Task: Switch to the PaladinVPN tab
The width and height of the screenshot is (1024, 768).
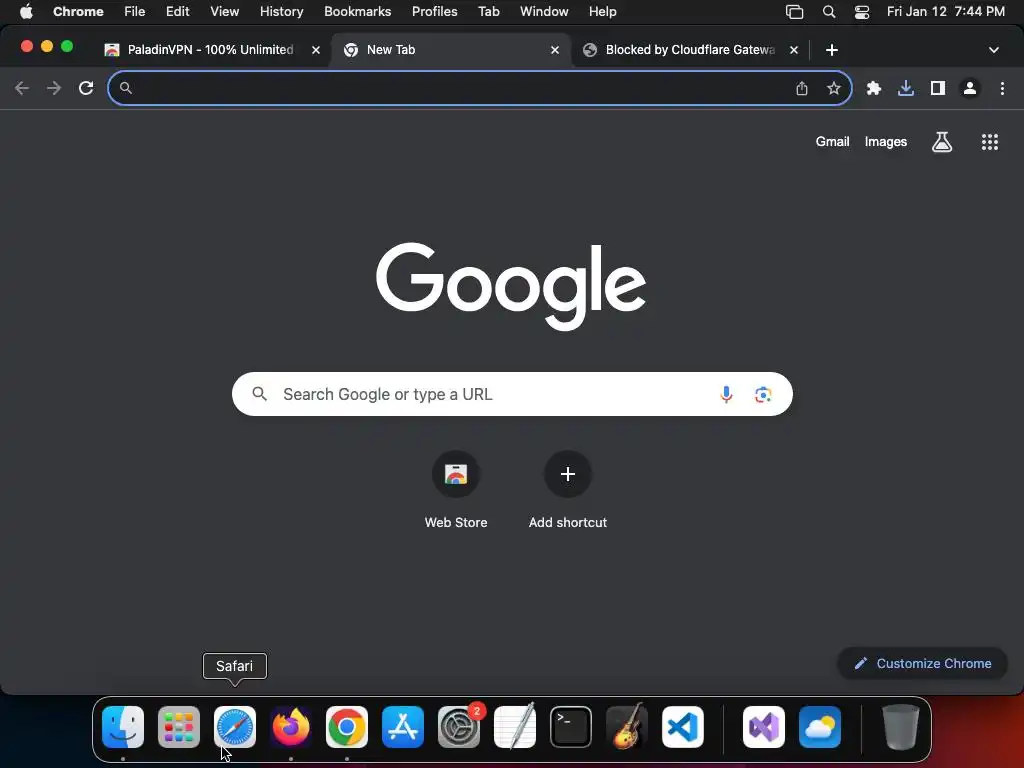Action: [209, 50]
